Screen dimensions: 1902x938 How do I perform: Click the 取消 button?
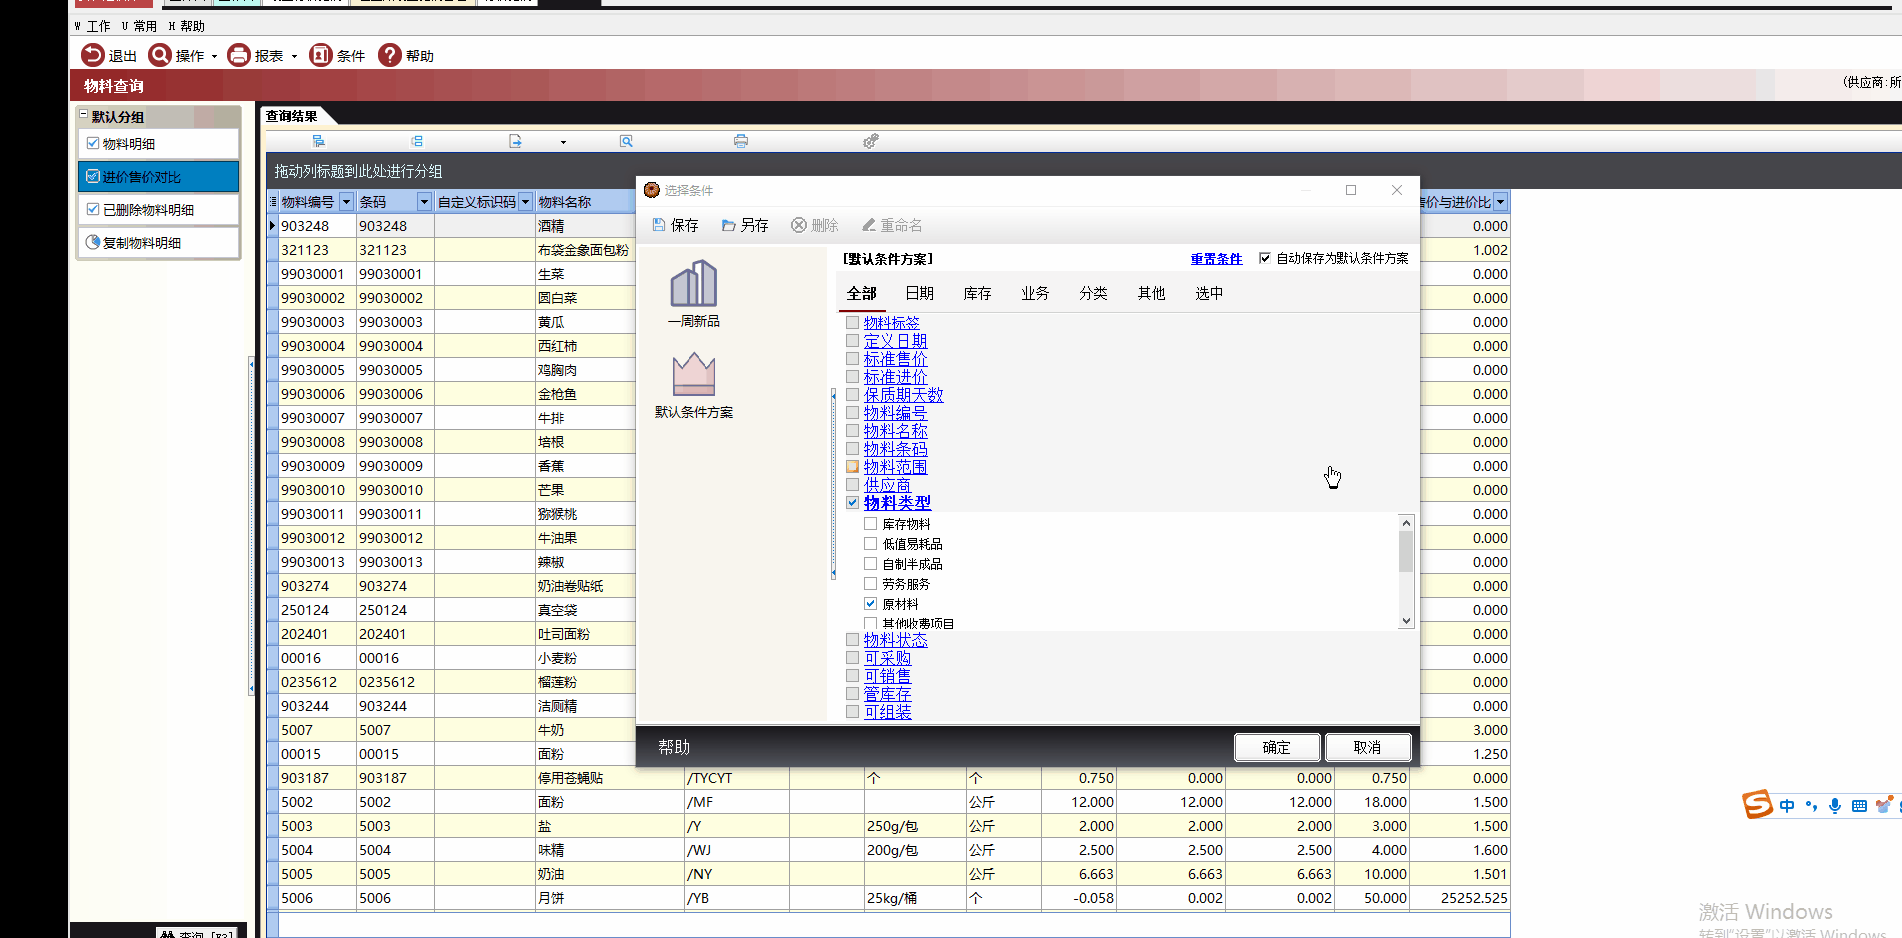pyautogui.click(x=1368, y=747)
